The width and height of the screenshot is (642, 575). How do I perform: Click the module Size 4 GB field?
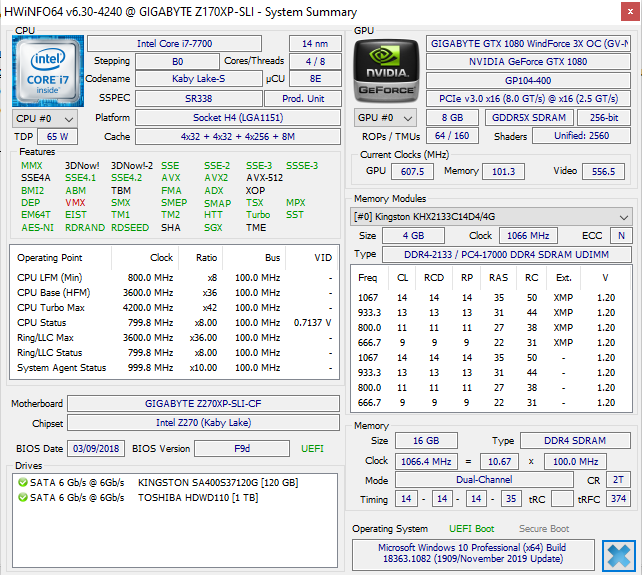414,235
